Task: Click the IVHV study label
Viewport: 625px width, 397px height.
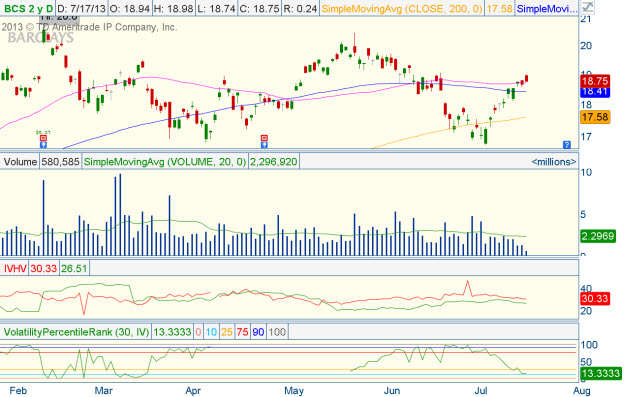Action: (15, 268)
